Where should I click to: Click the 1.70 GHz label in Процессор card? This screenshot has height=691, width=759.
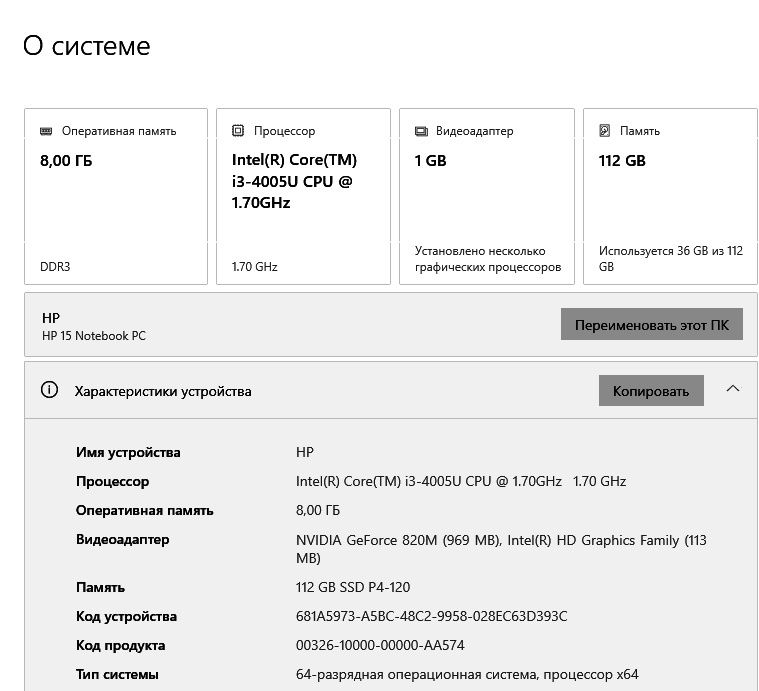coord(255,267)
